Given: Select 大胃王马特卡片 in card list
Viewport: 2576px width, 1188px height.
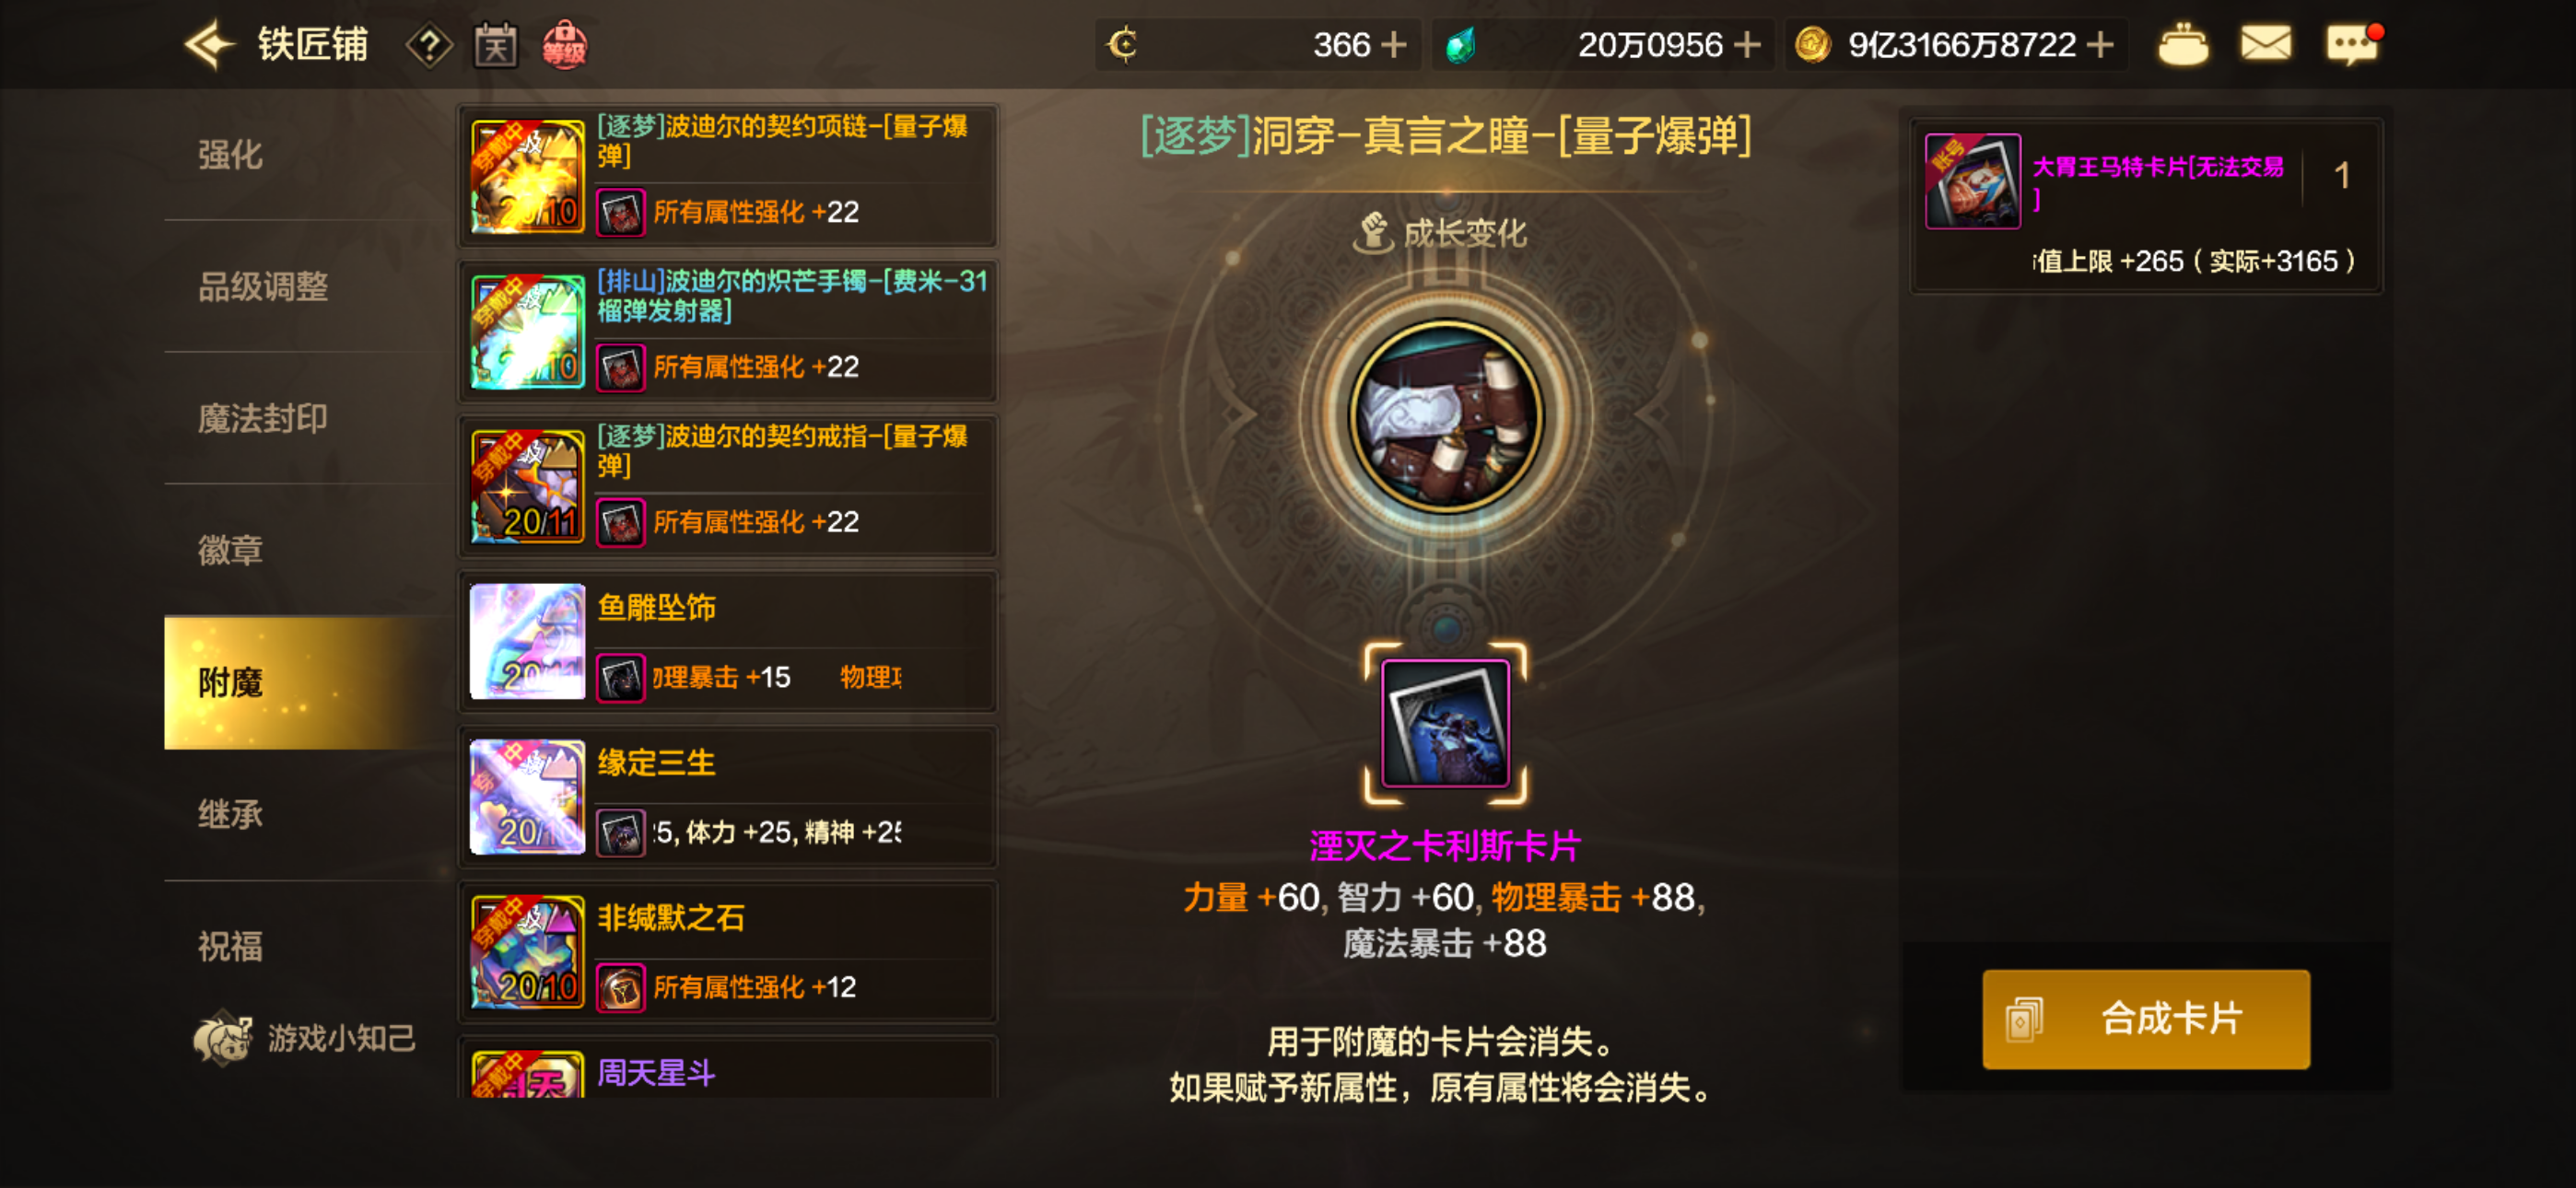Looking at the screenshot, I should (x=2146, y=205).
